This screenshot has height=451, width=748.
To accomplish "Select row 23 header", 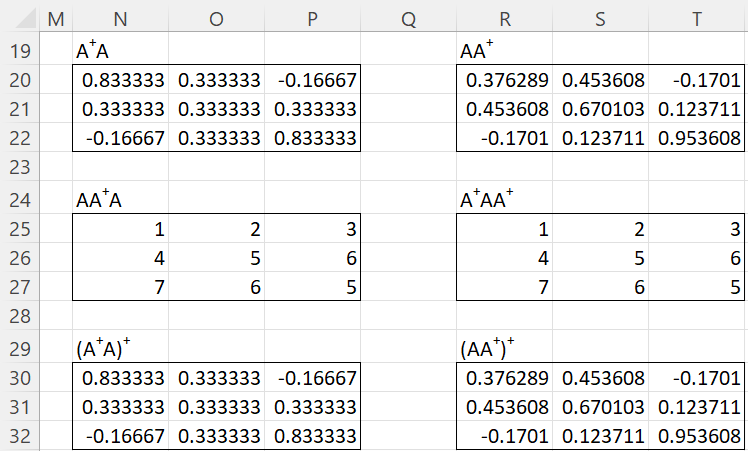I will pos(20,167).
